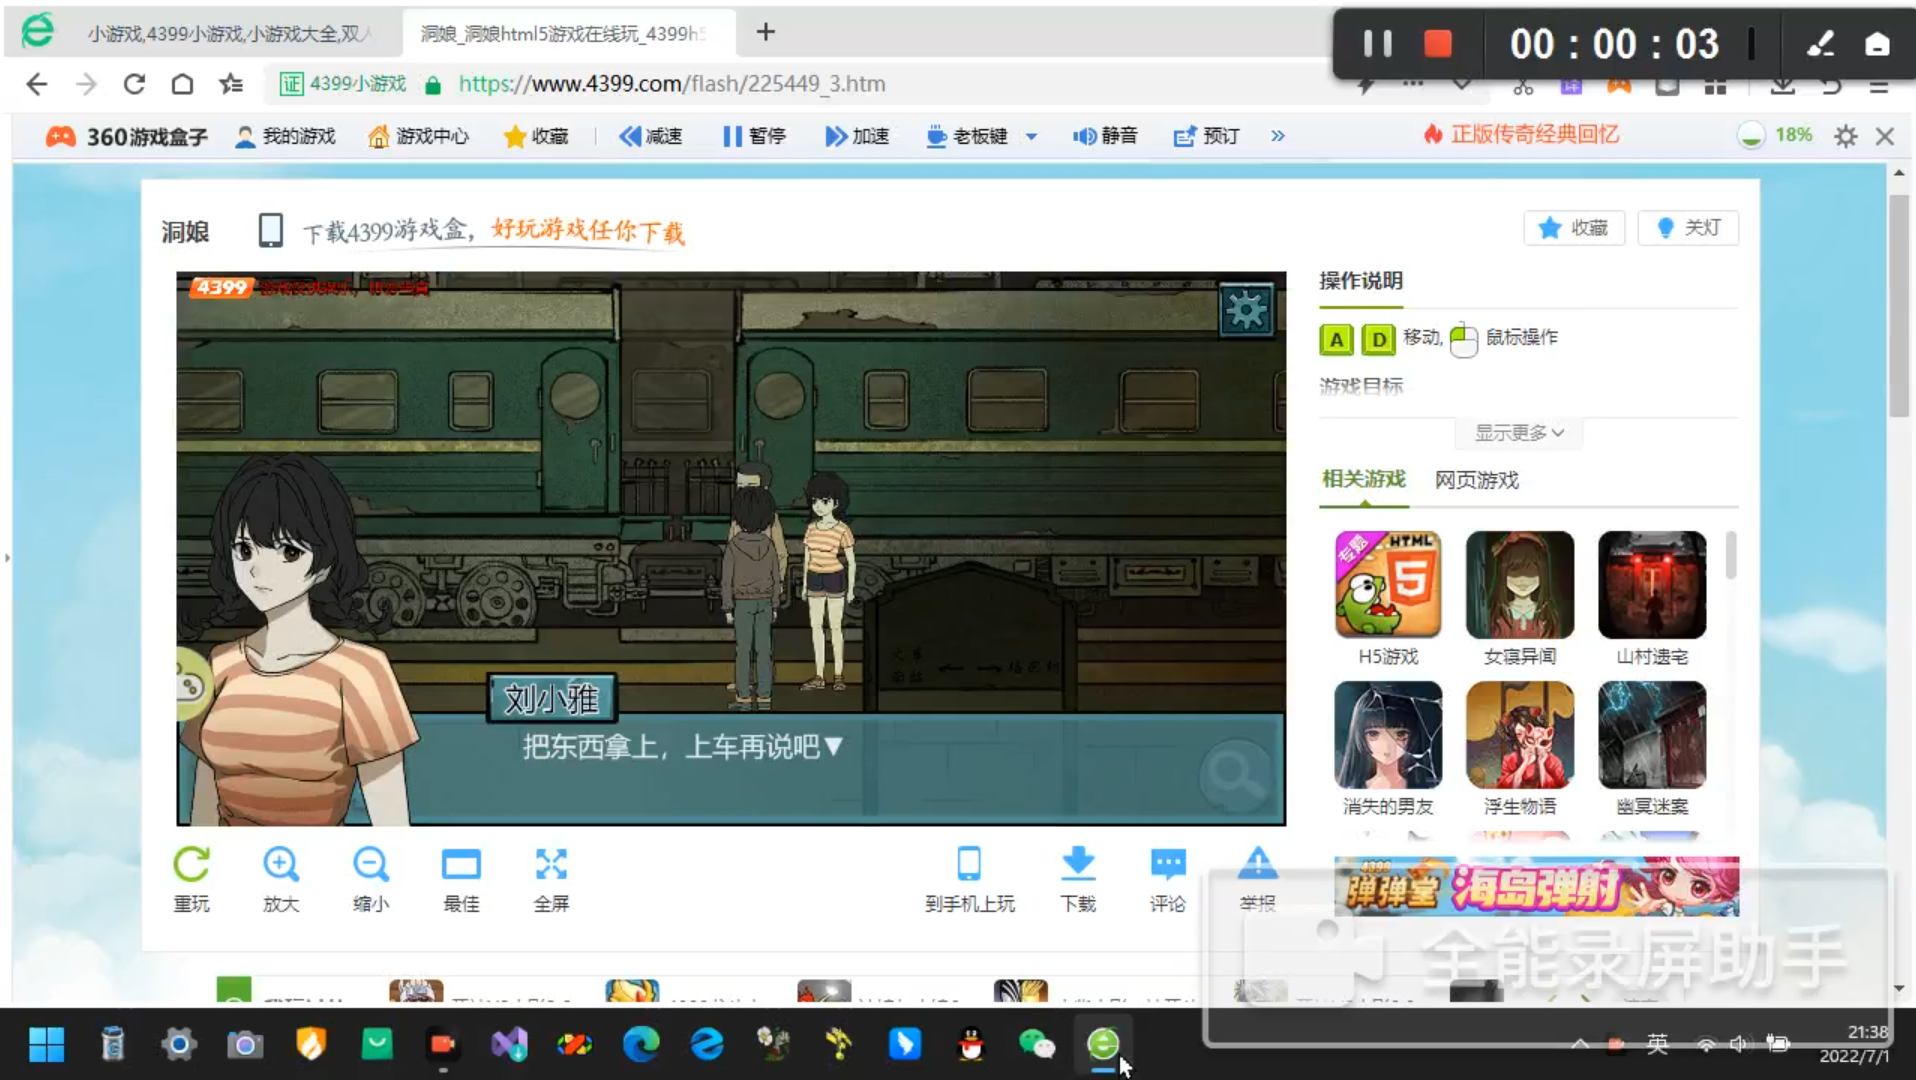Select the 洞娘 html5 game tab
The width and height of the screenshot is (1916, 1080).
[x=568, y=33]
